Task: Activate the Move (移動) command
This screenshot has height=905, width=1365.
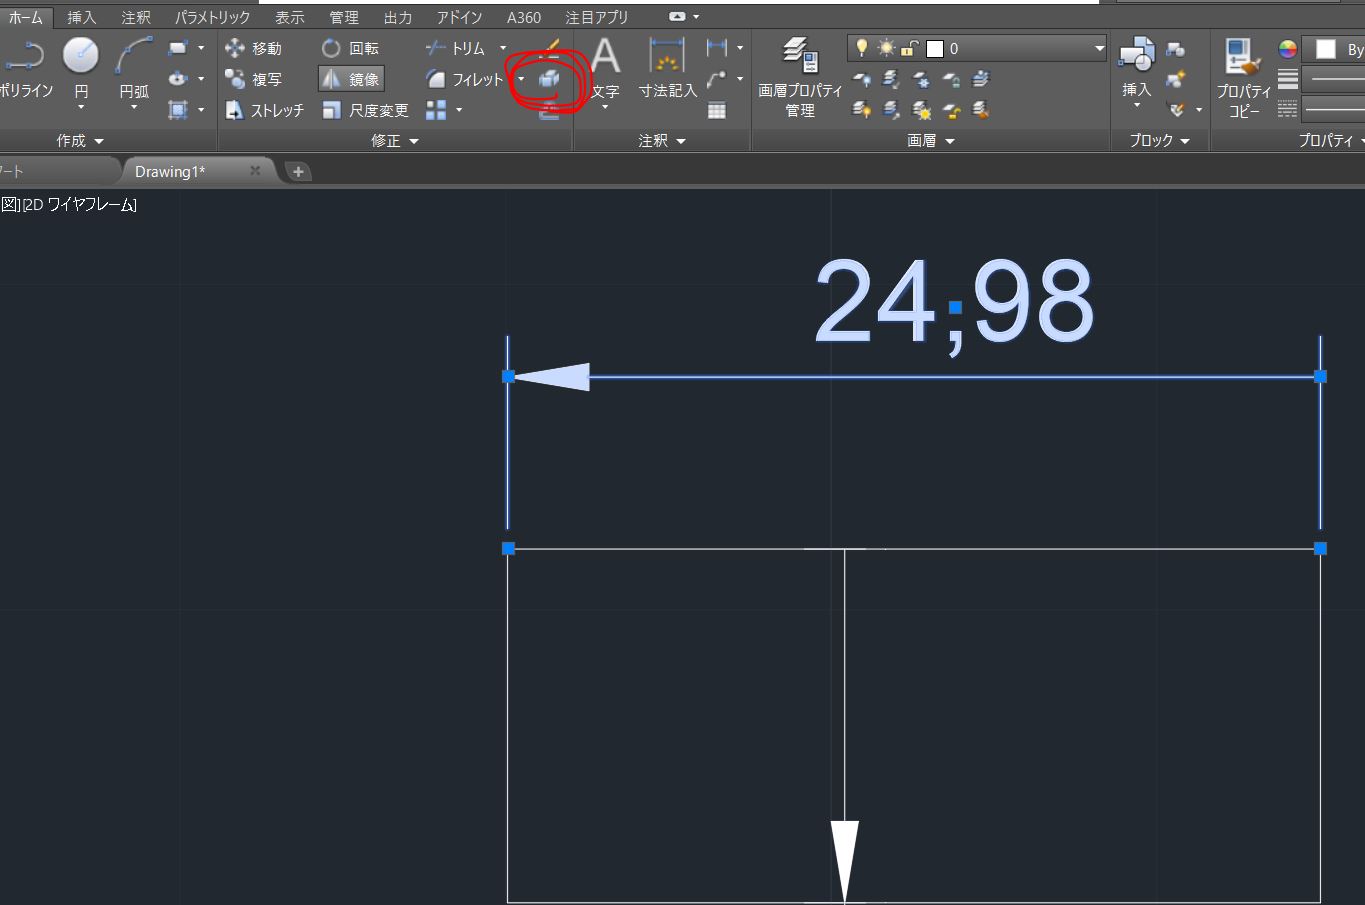Action: pos(254,48)
